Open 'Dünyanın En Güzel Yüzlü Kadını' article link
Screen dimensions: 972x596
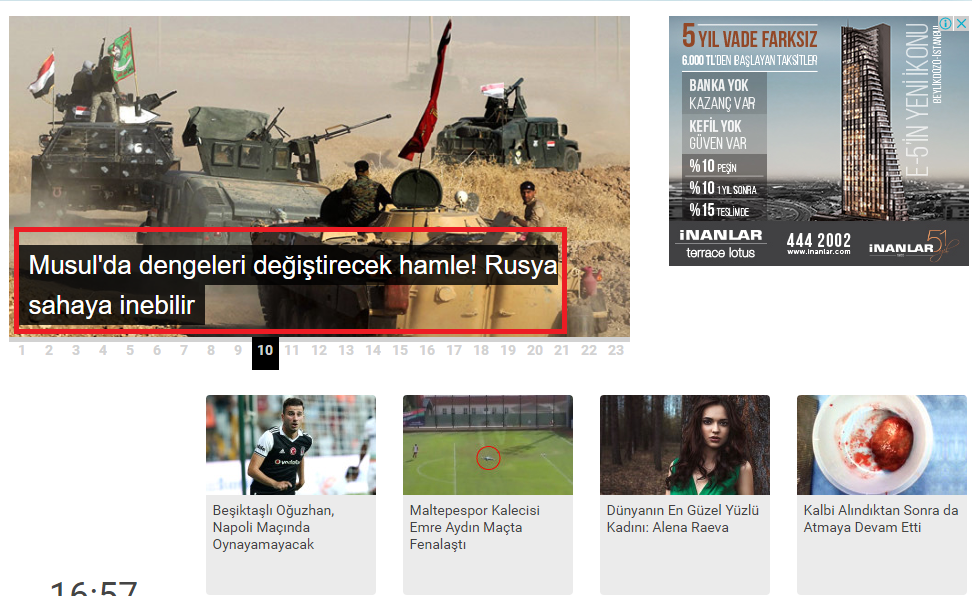click(x=683, y=519)
